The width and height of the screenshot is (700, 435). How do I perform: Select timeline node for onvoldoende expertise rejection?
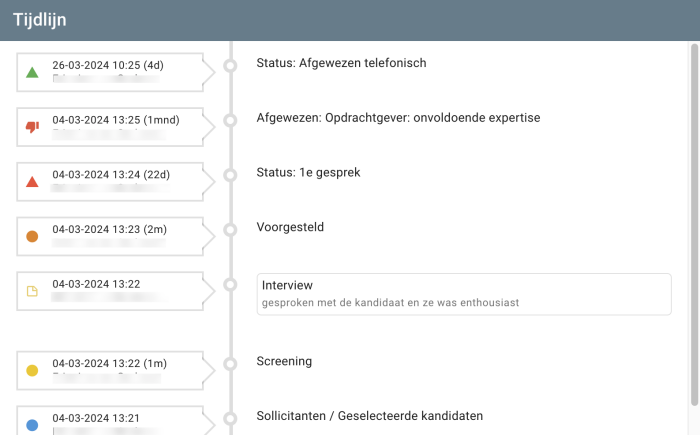tap(230, 120)
